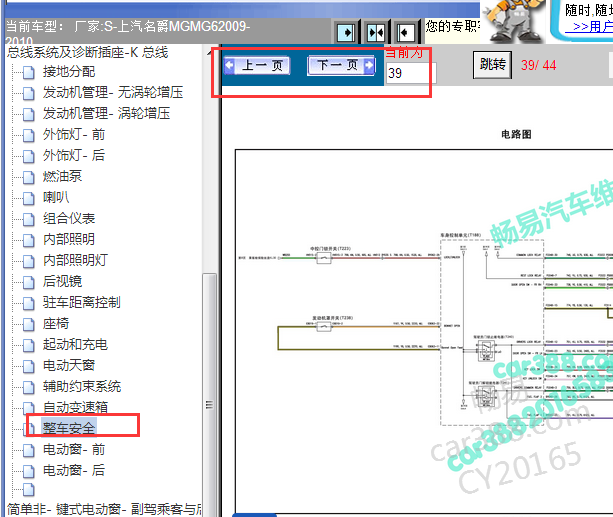Click the document icon beside 外饰灯- 后

(29, 156)
